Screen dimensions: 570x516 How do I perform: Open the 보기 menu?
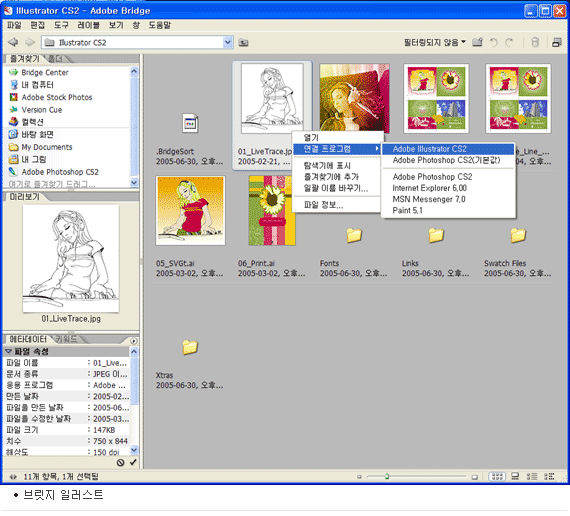(116, 25)
